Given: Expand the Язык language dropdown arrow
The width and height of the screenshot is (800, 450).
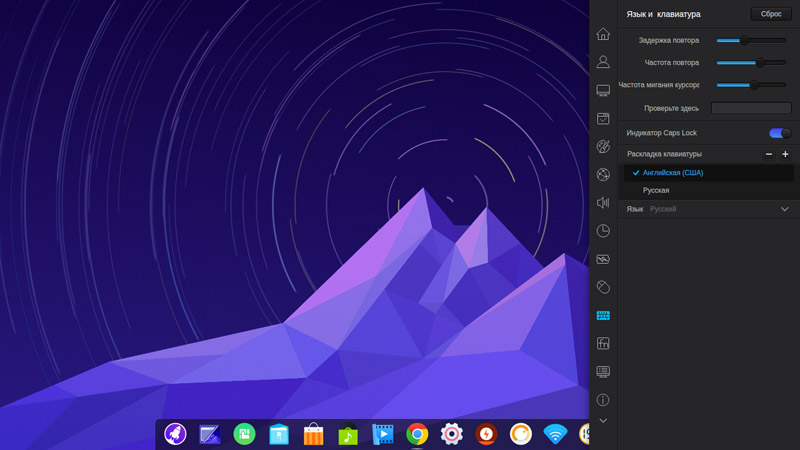Looking at the screenshot, I should point(785,209).
